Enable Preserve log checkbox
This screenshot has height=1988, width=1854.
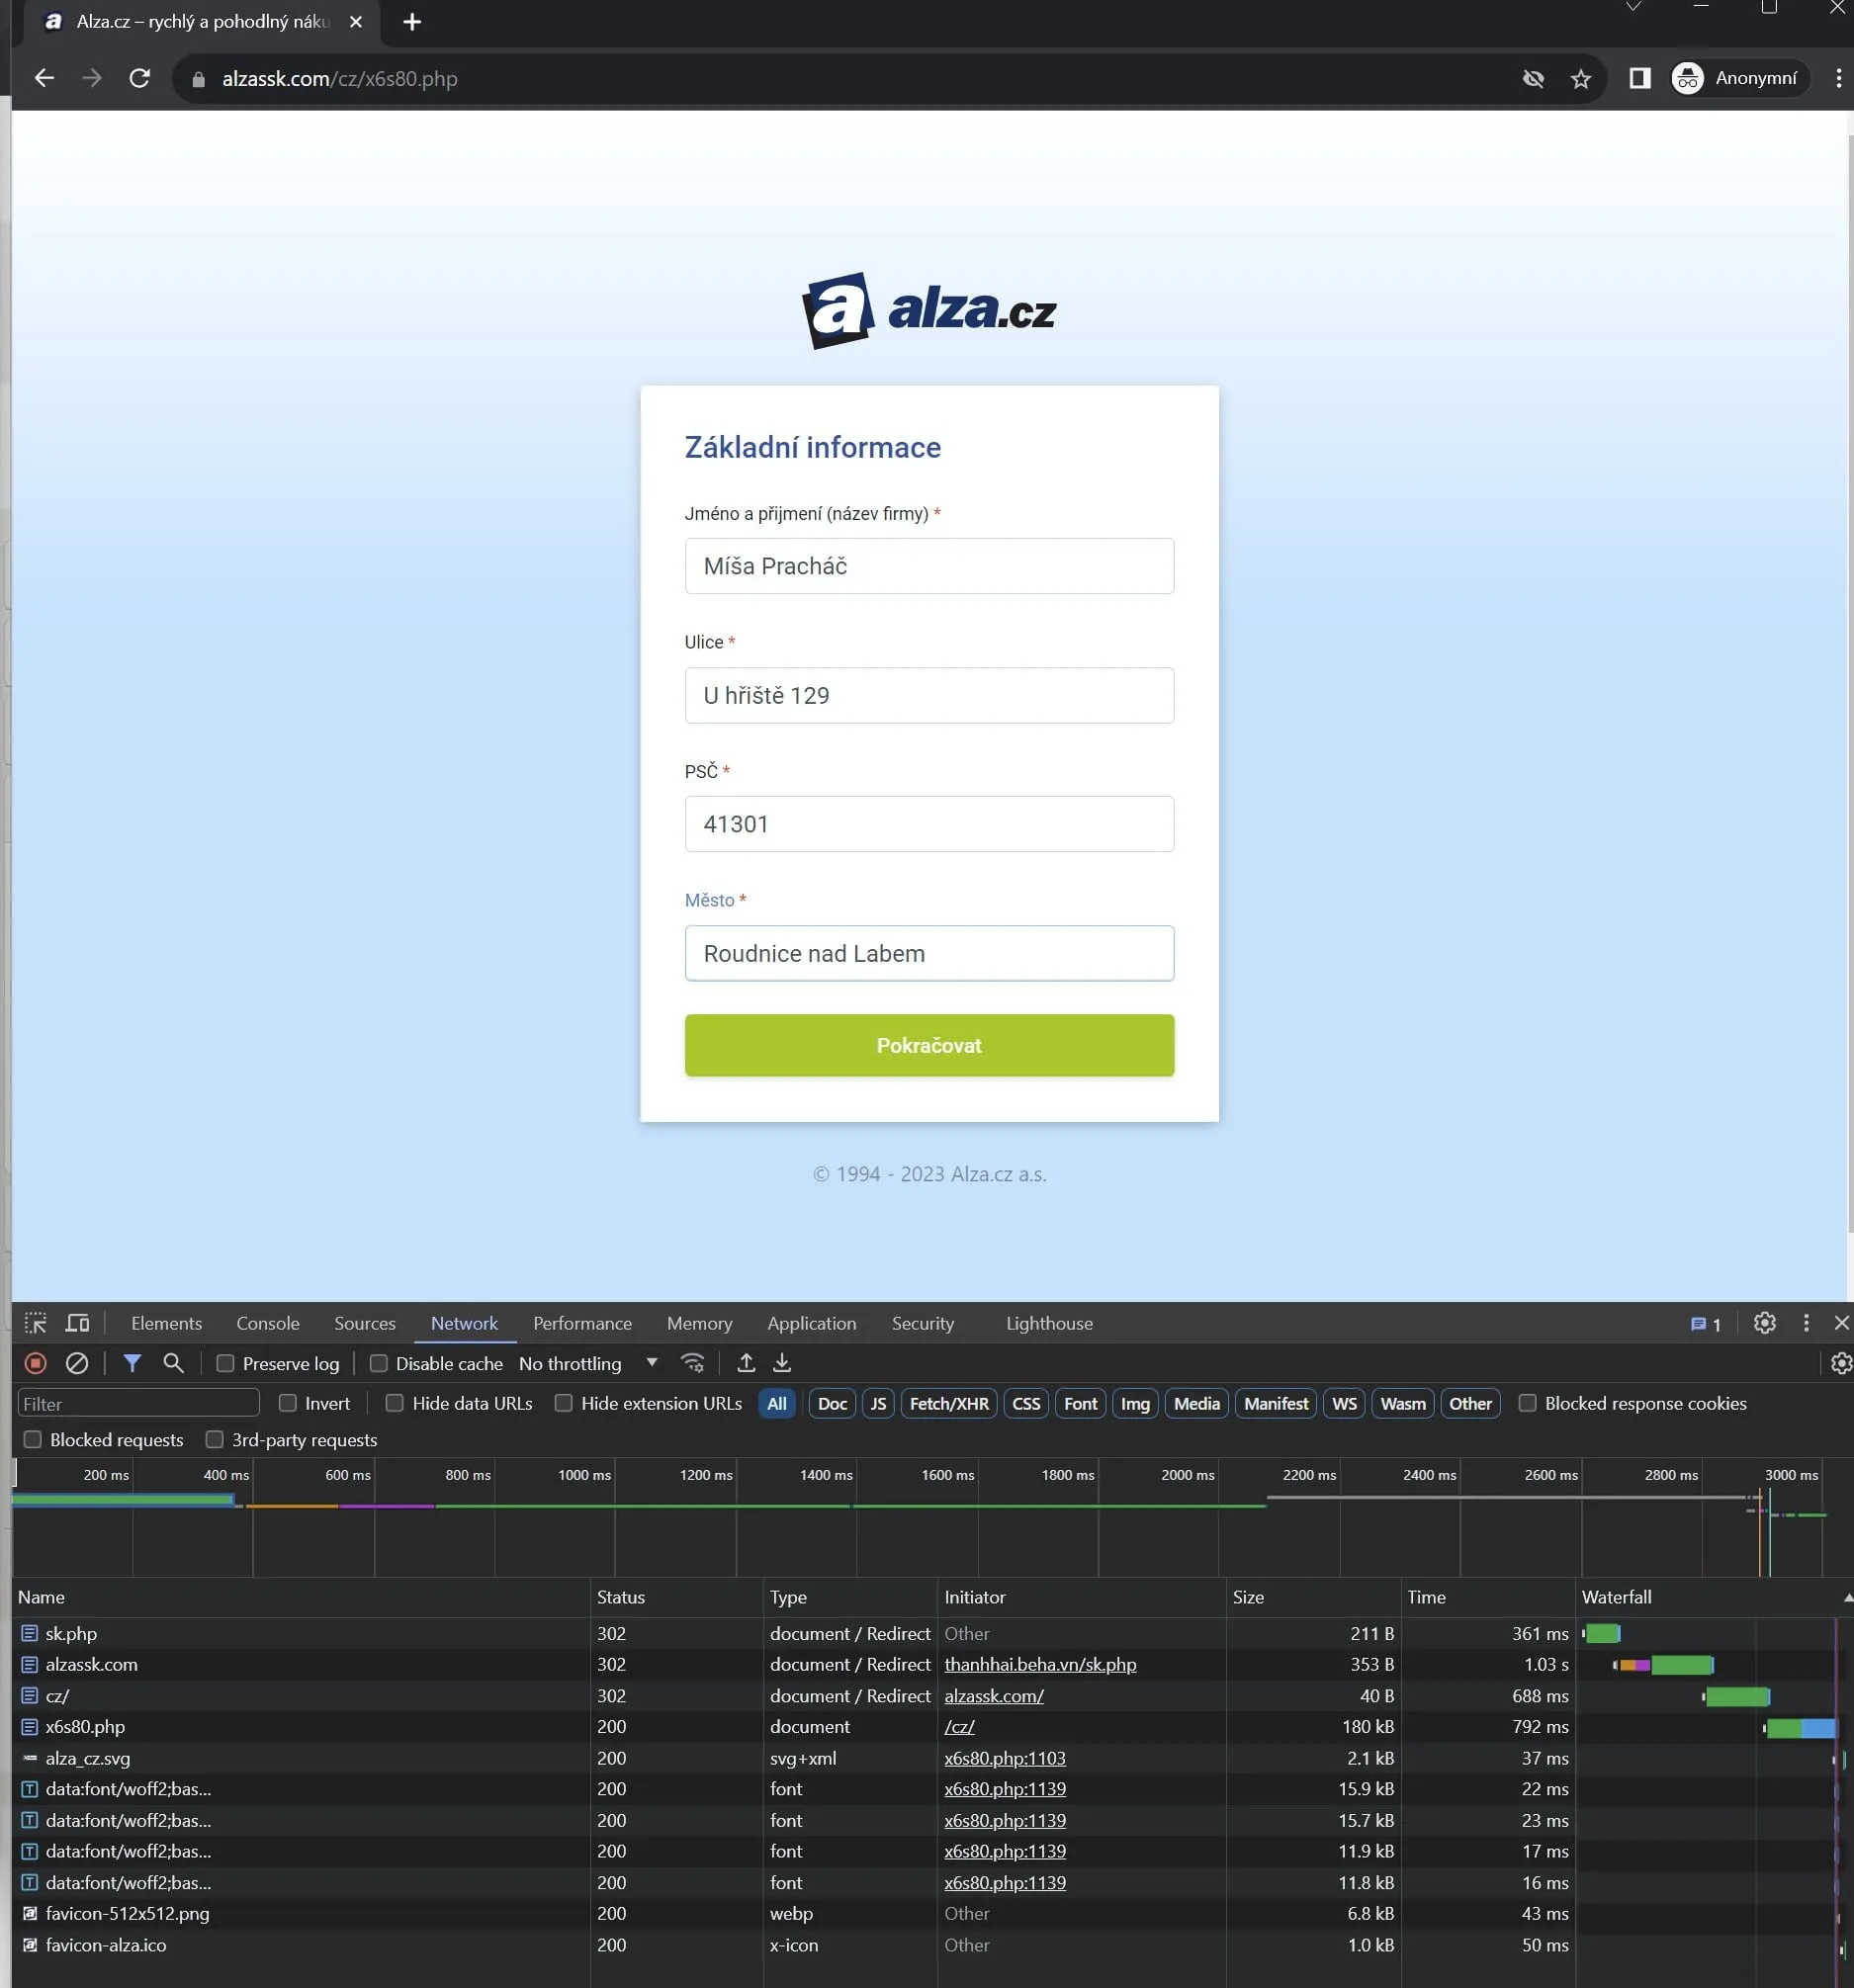coord(226,1363)
